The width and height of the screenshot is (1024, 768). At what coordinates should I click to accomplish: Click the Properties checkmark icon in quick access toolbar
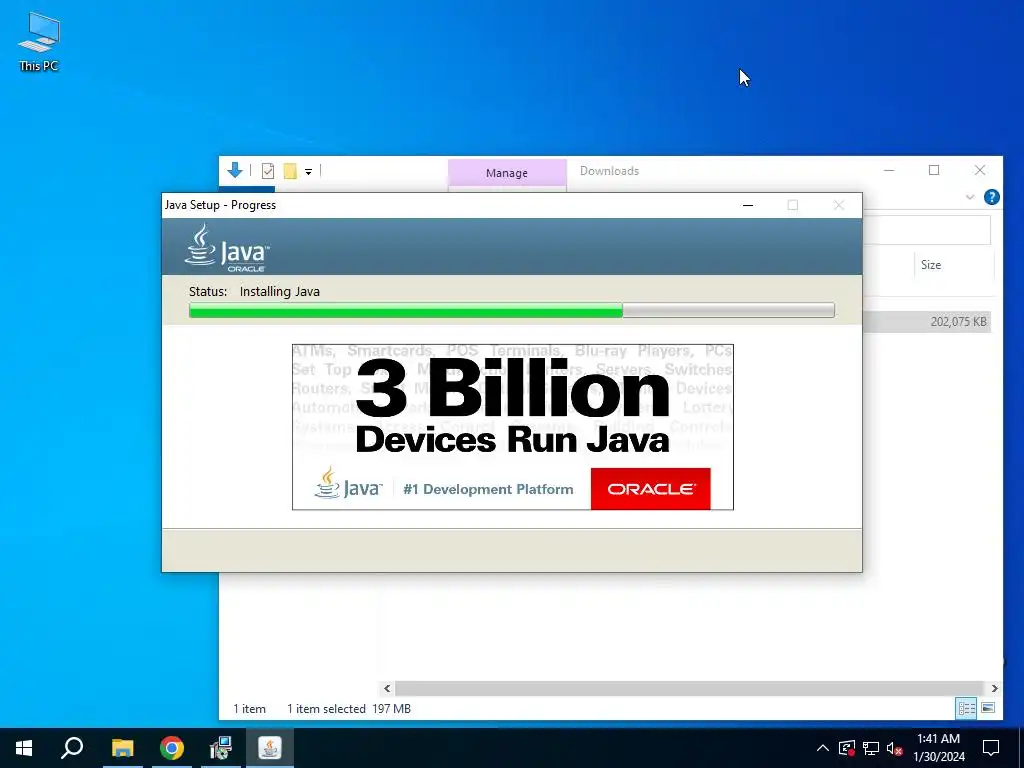coord(268,171)
